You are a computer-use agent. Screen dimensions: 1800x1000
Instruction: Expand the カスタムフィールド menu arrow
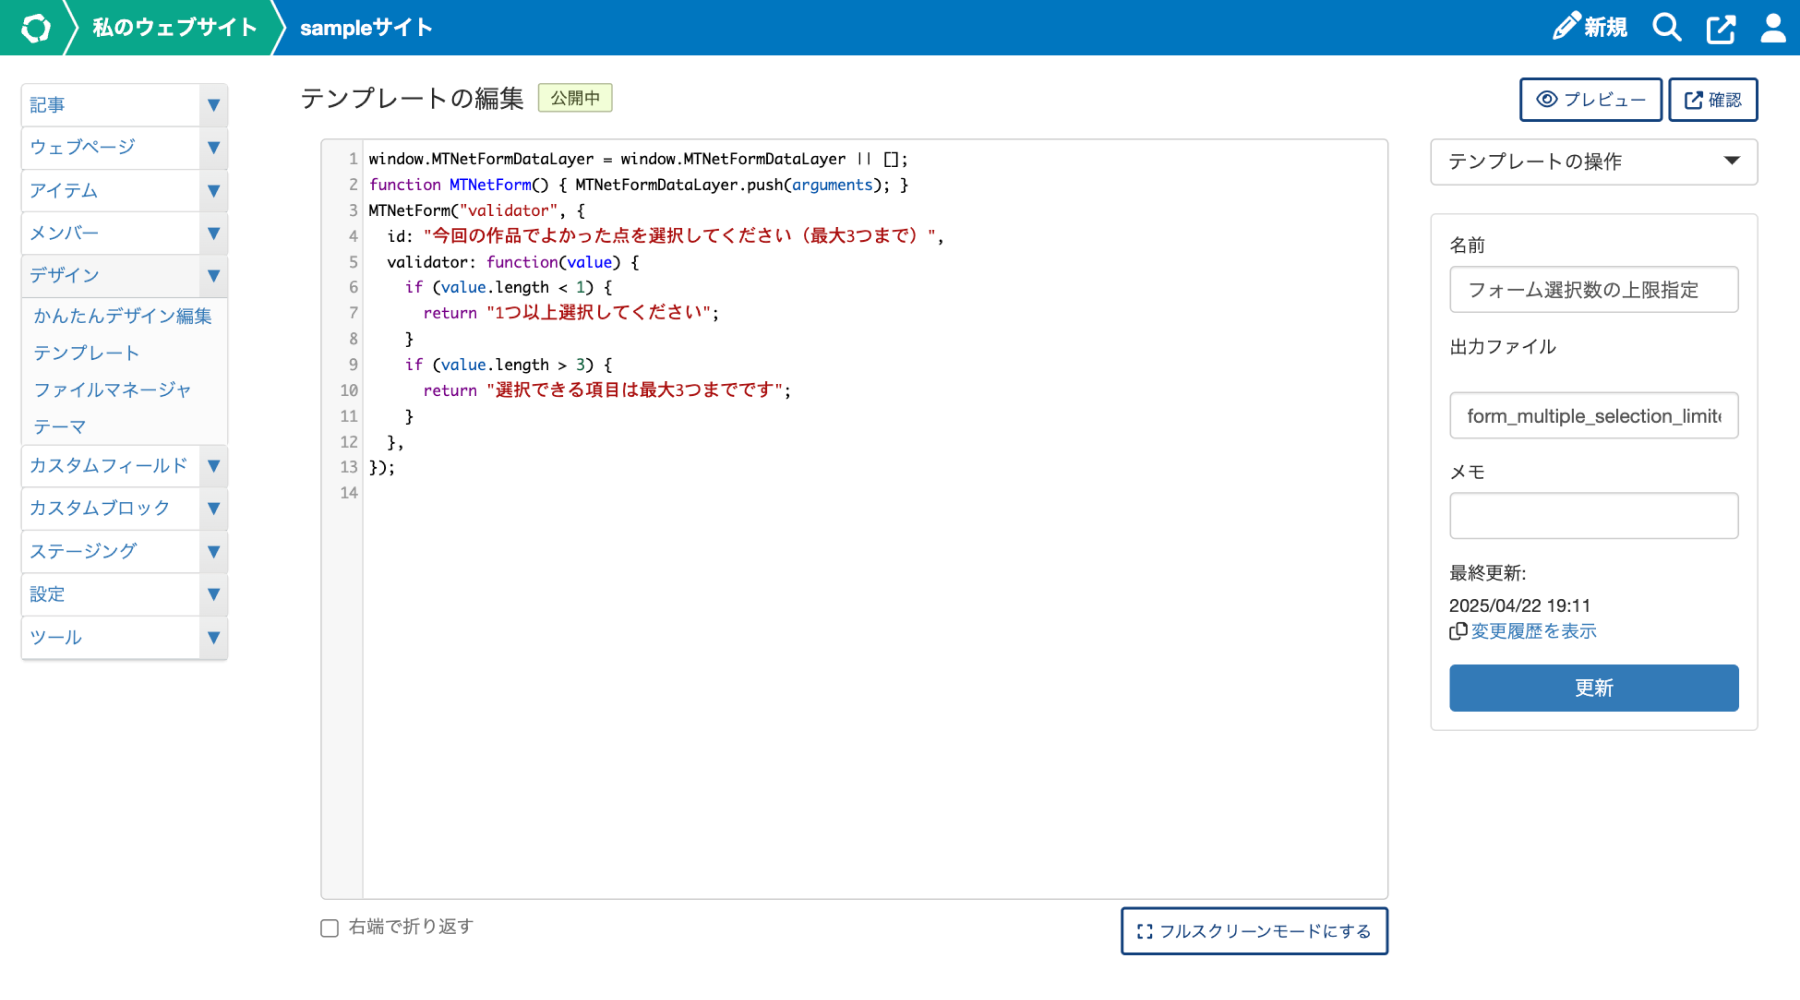tap(212, 465)
